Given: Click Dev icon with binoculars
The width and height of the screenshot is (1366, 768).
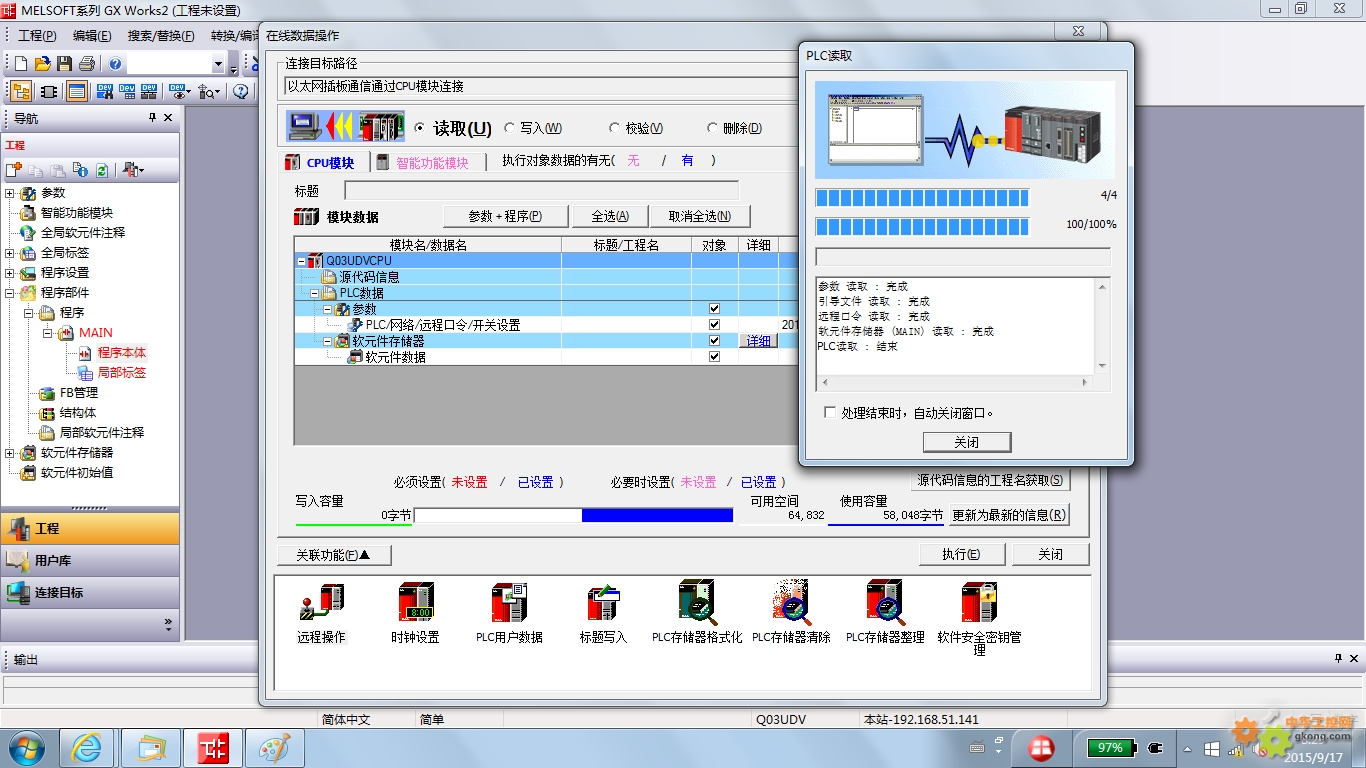Looking at the screenshot, I should (x=105, y=92).
